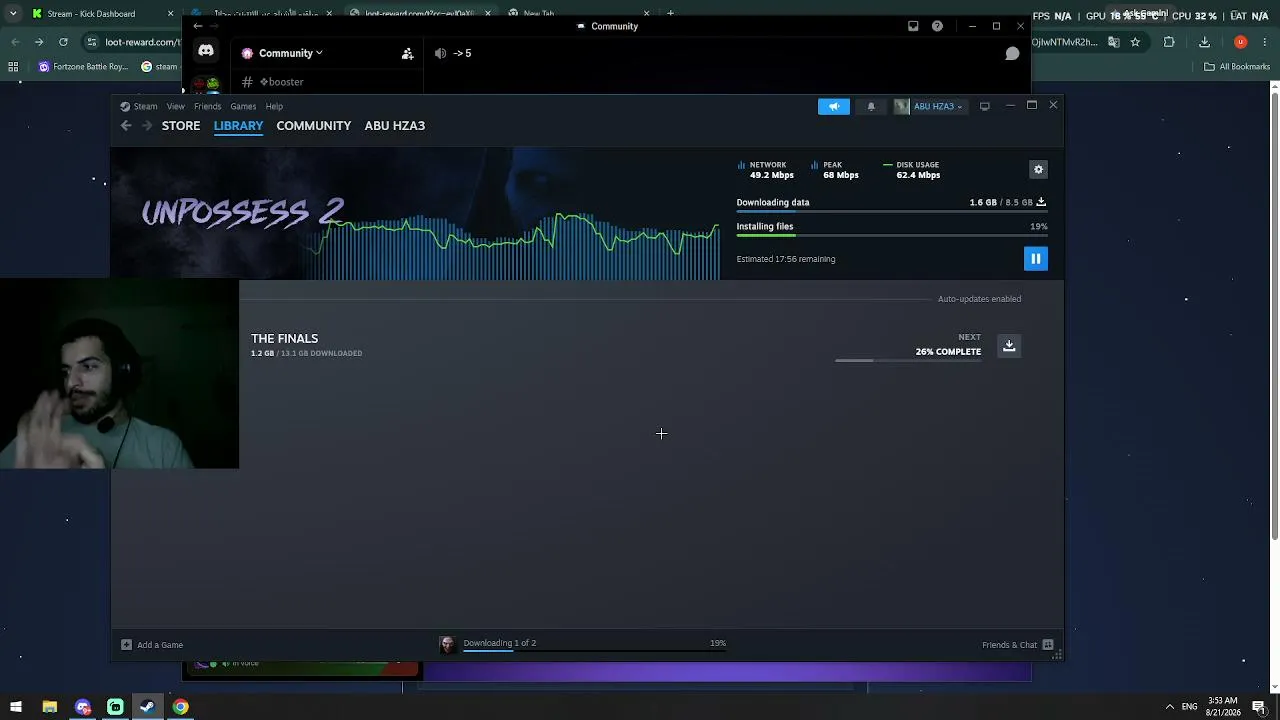
Task: Open Steam downloads settings gear
Action: (1038, 170)
